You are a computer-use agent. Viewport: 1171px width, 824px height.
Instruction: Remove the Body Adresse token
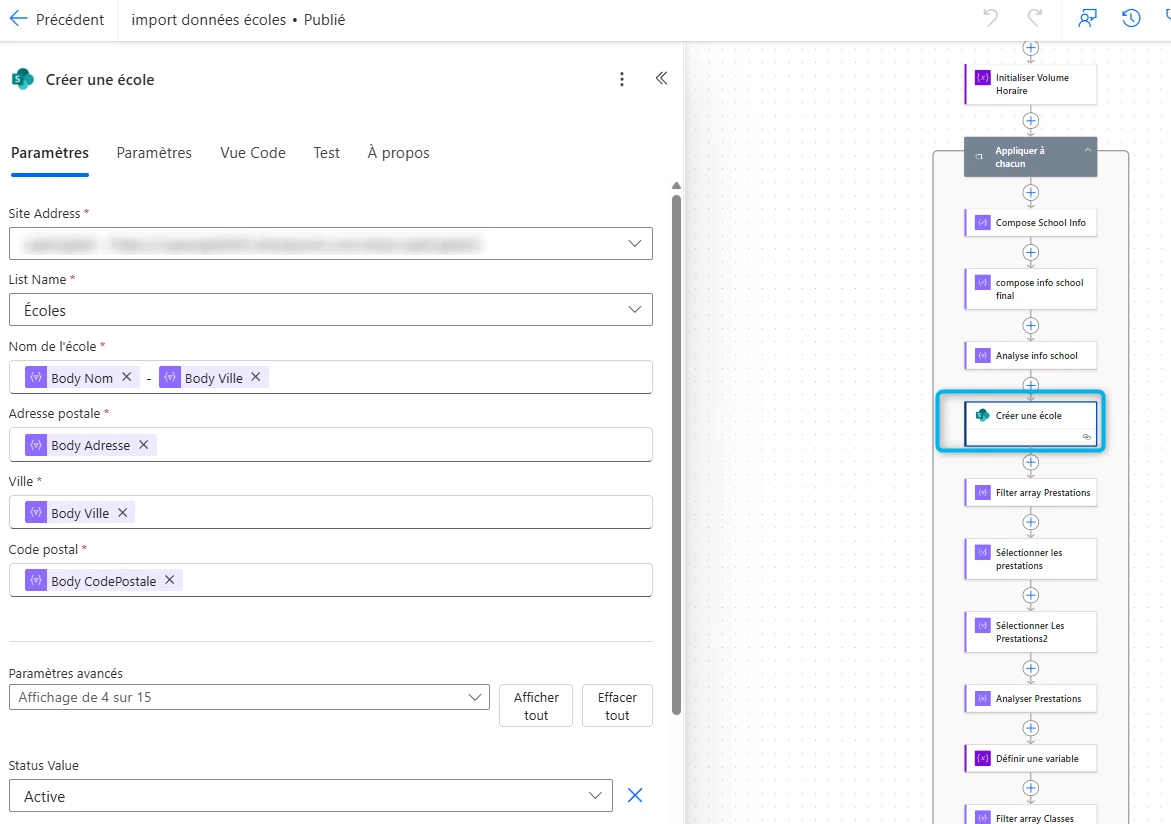tap(143, 444)
